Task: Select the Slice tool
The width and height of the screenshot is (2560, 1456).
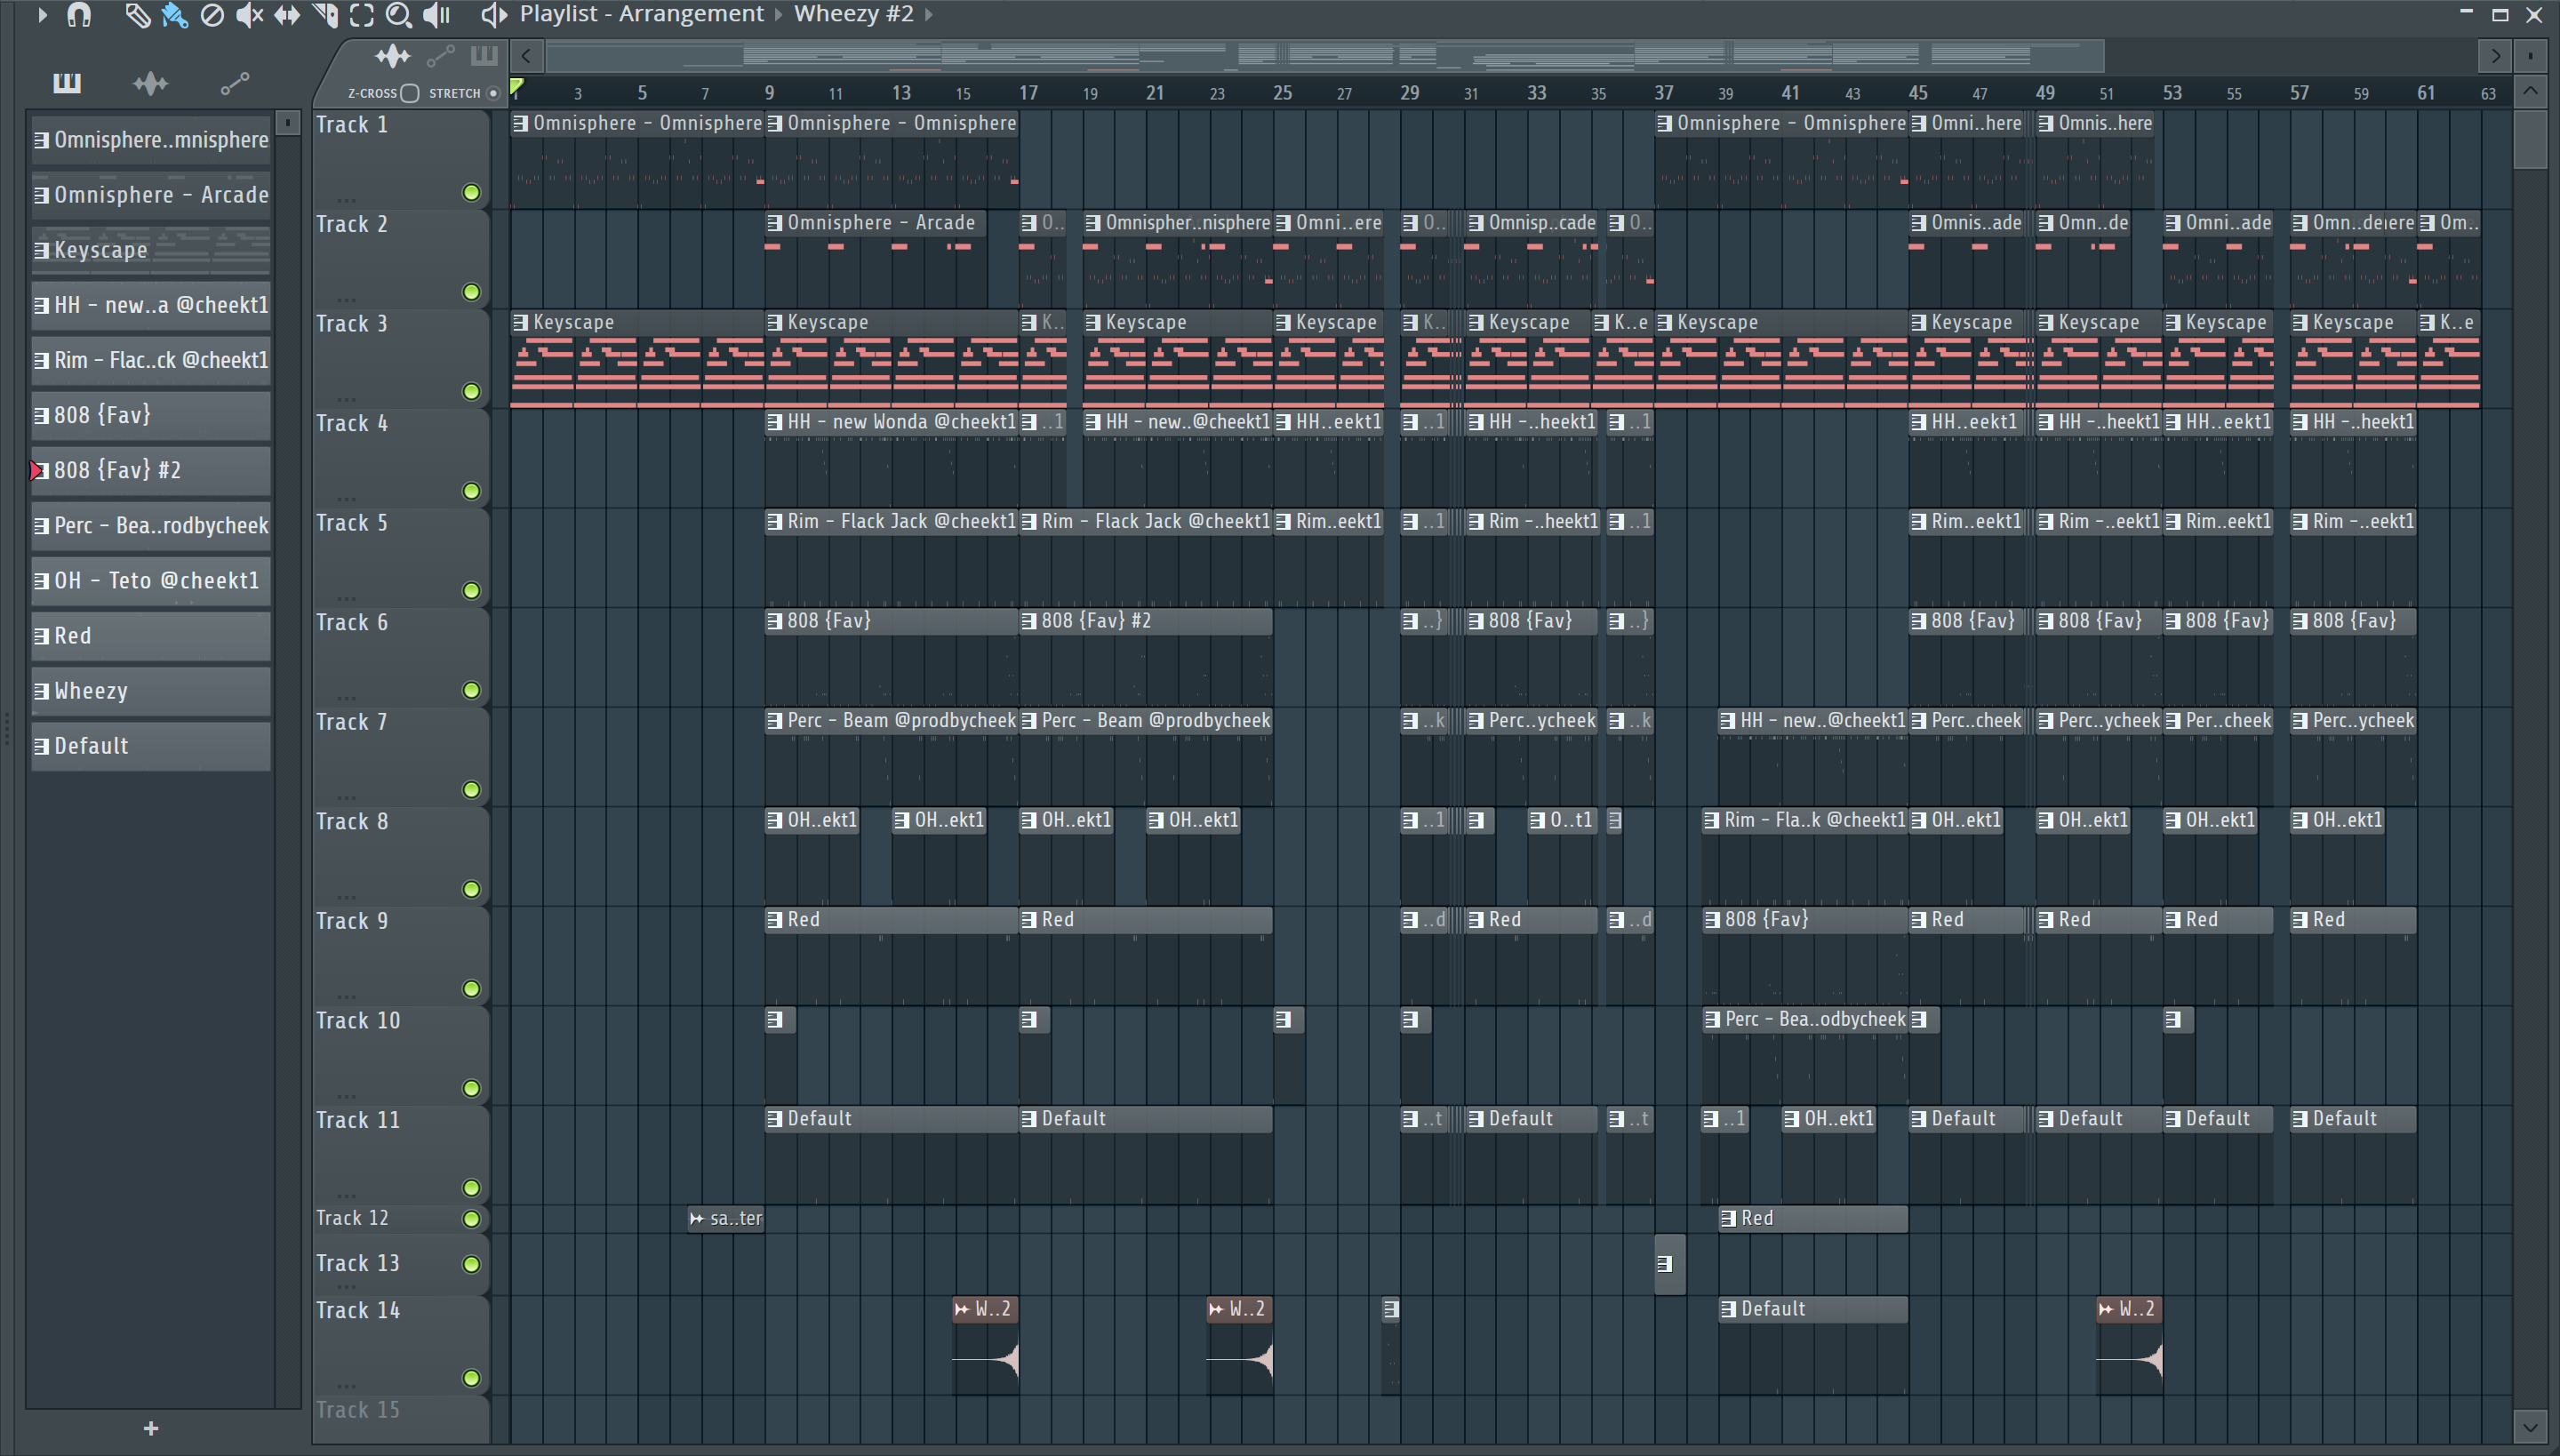Action: 325,14
